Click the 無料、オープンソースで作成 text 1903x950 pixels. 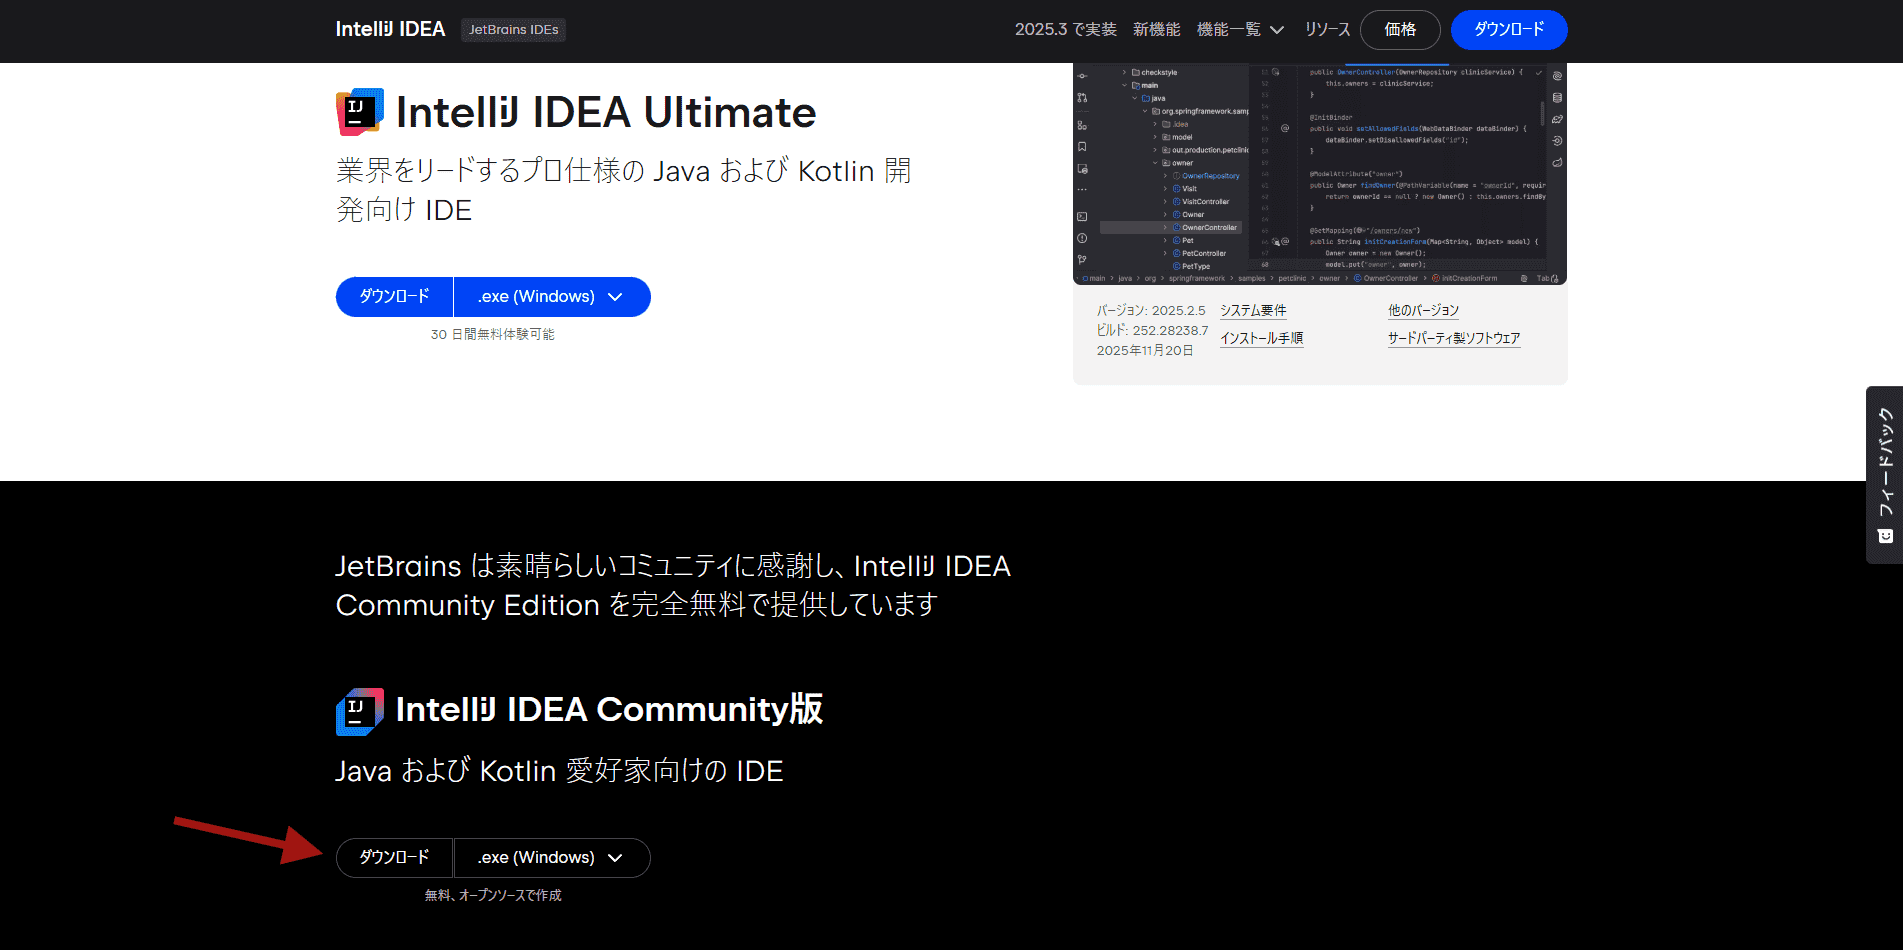coord(493,896)
